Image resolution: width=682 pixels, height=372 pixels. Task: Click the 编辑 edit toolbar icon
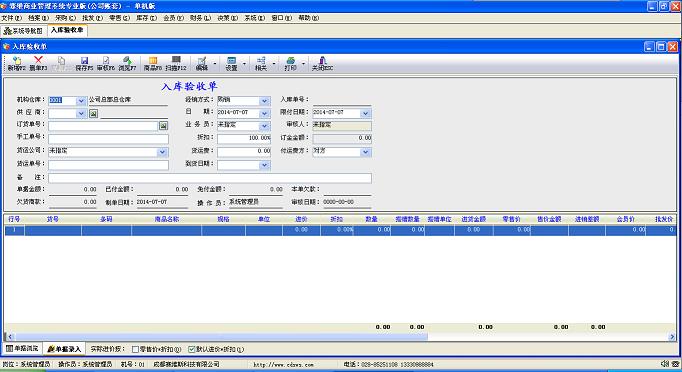pyautogui.click(x=202, y=61)
